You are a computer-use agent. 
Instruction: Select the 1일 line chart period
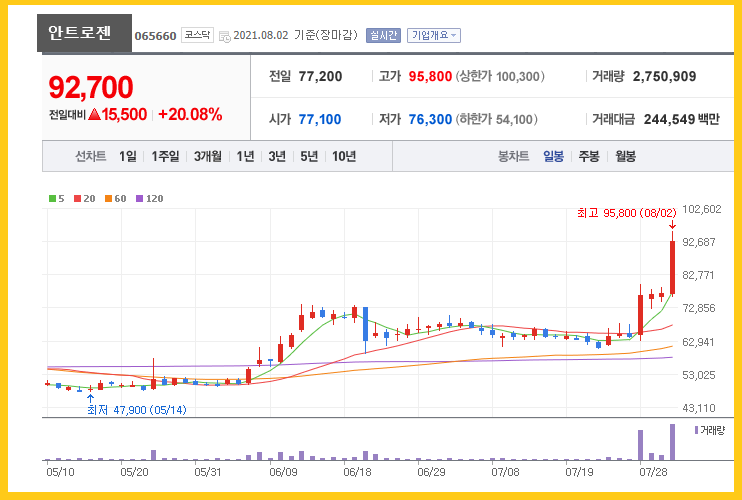pos(128,156)
